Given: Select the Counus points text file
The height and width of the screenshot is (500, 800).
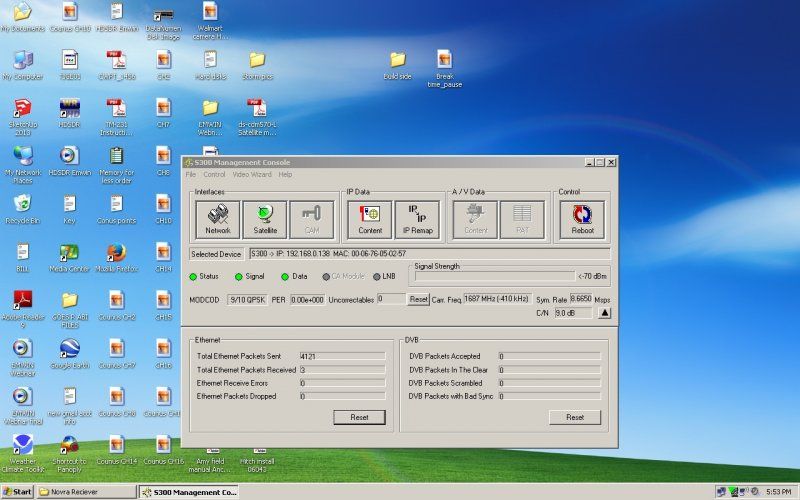Looking at the screenshot, I should [x=116, y=210].
